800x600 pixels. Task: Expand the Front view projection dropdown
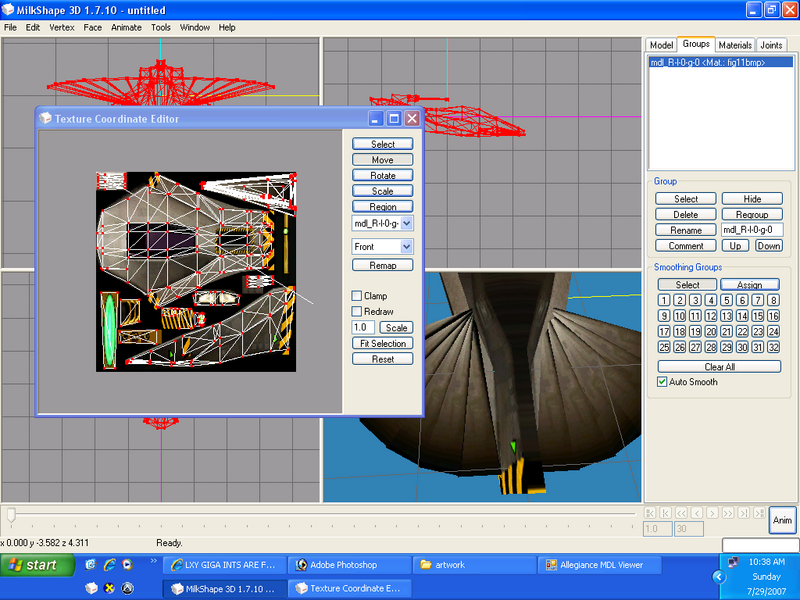[406, 246]
